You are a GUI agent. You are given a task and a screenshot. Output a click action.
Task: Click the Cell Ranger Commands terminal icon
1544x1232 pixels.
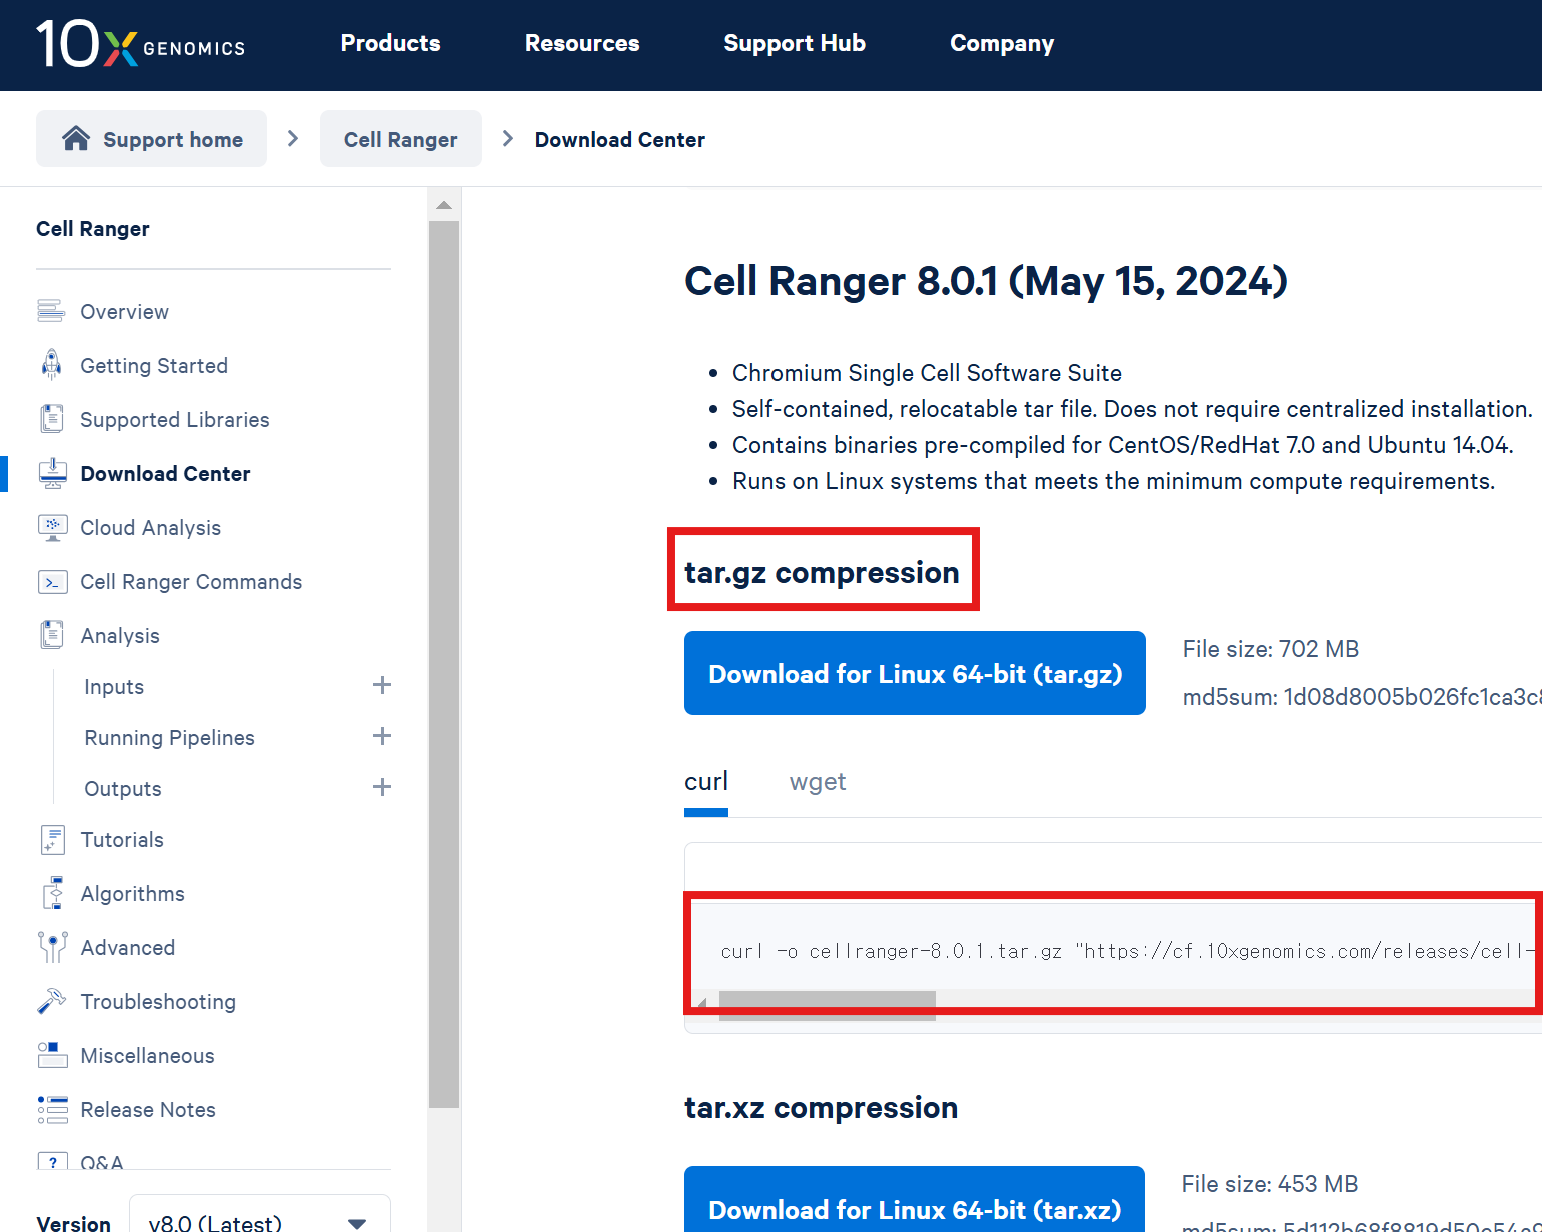pyautogui.click(x=52, y=581)
